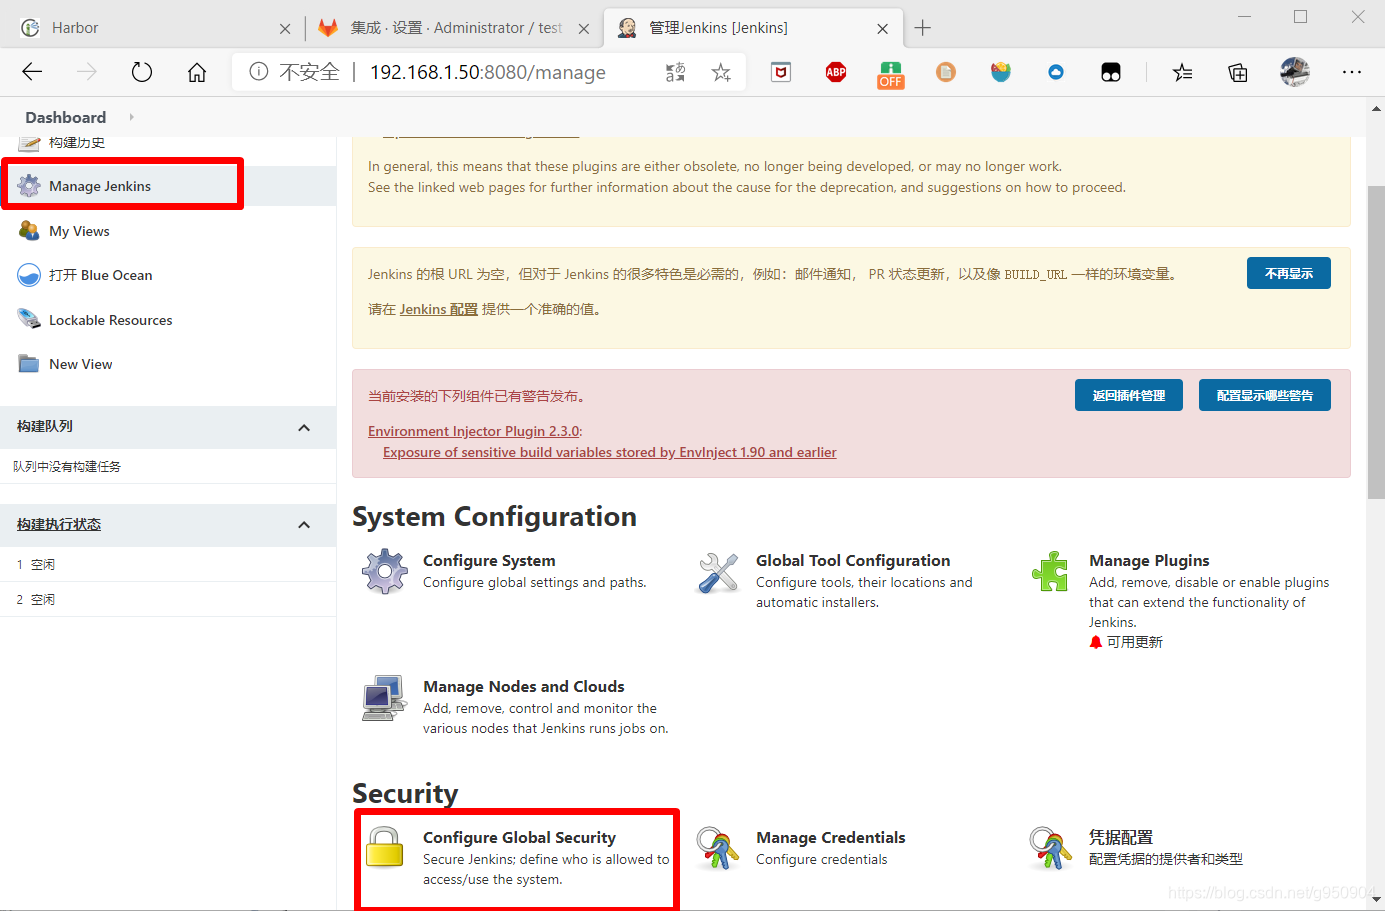
Task: Open 打开 Blue Ocean sidebar link
Action: tap(101, 275)
